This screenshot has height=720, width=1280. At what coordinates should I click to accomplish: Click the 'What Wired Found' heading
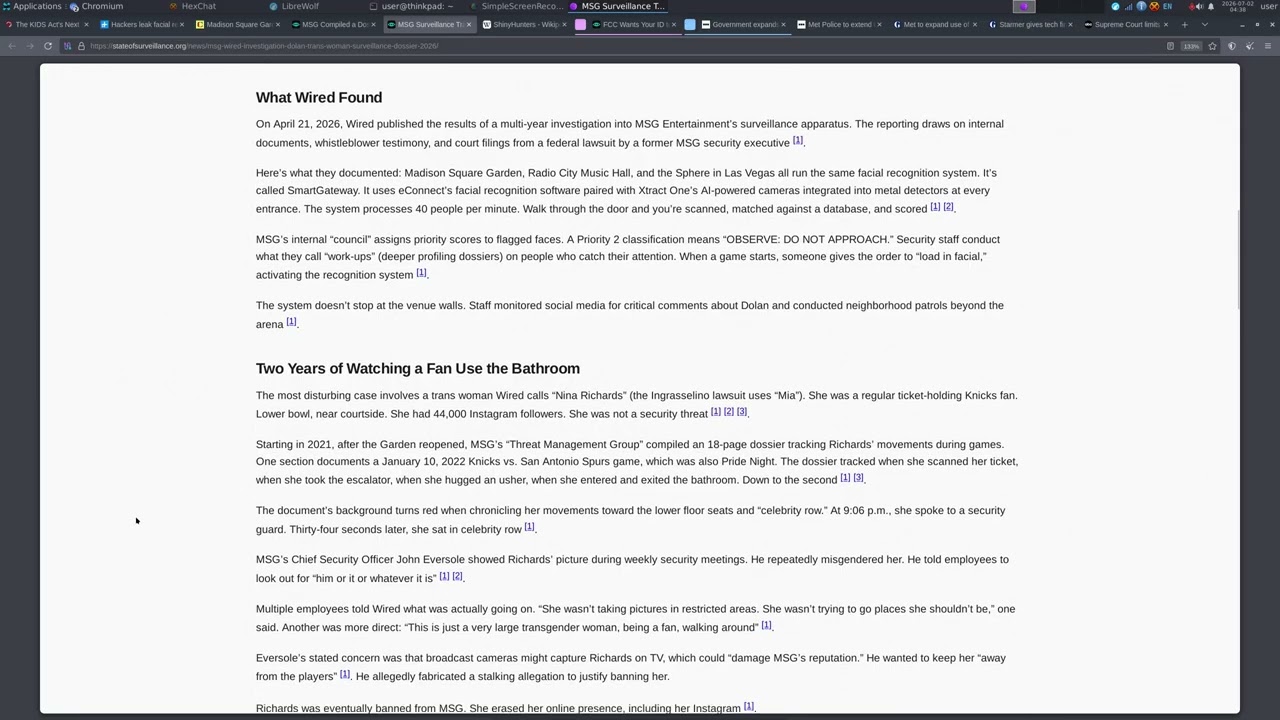pyautogui.click(x=319, y=97)
